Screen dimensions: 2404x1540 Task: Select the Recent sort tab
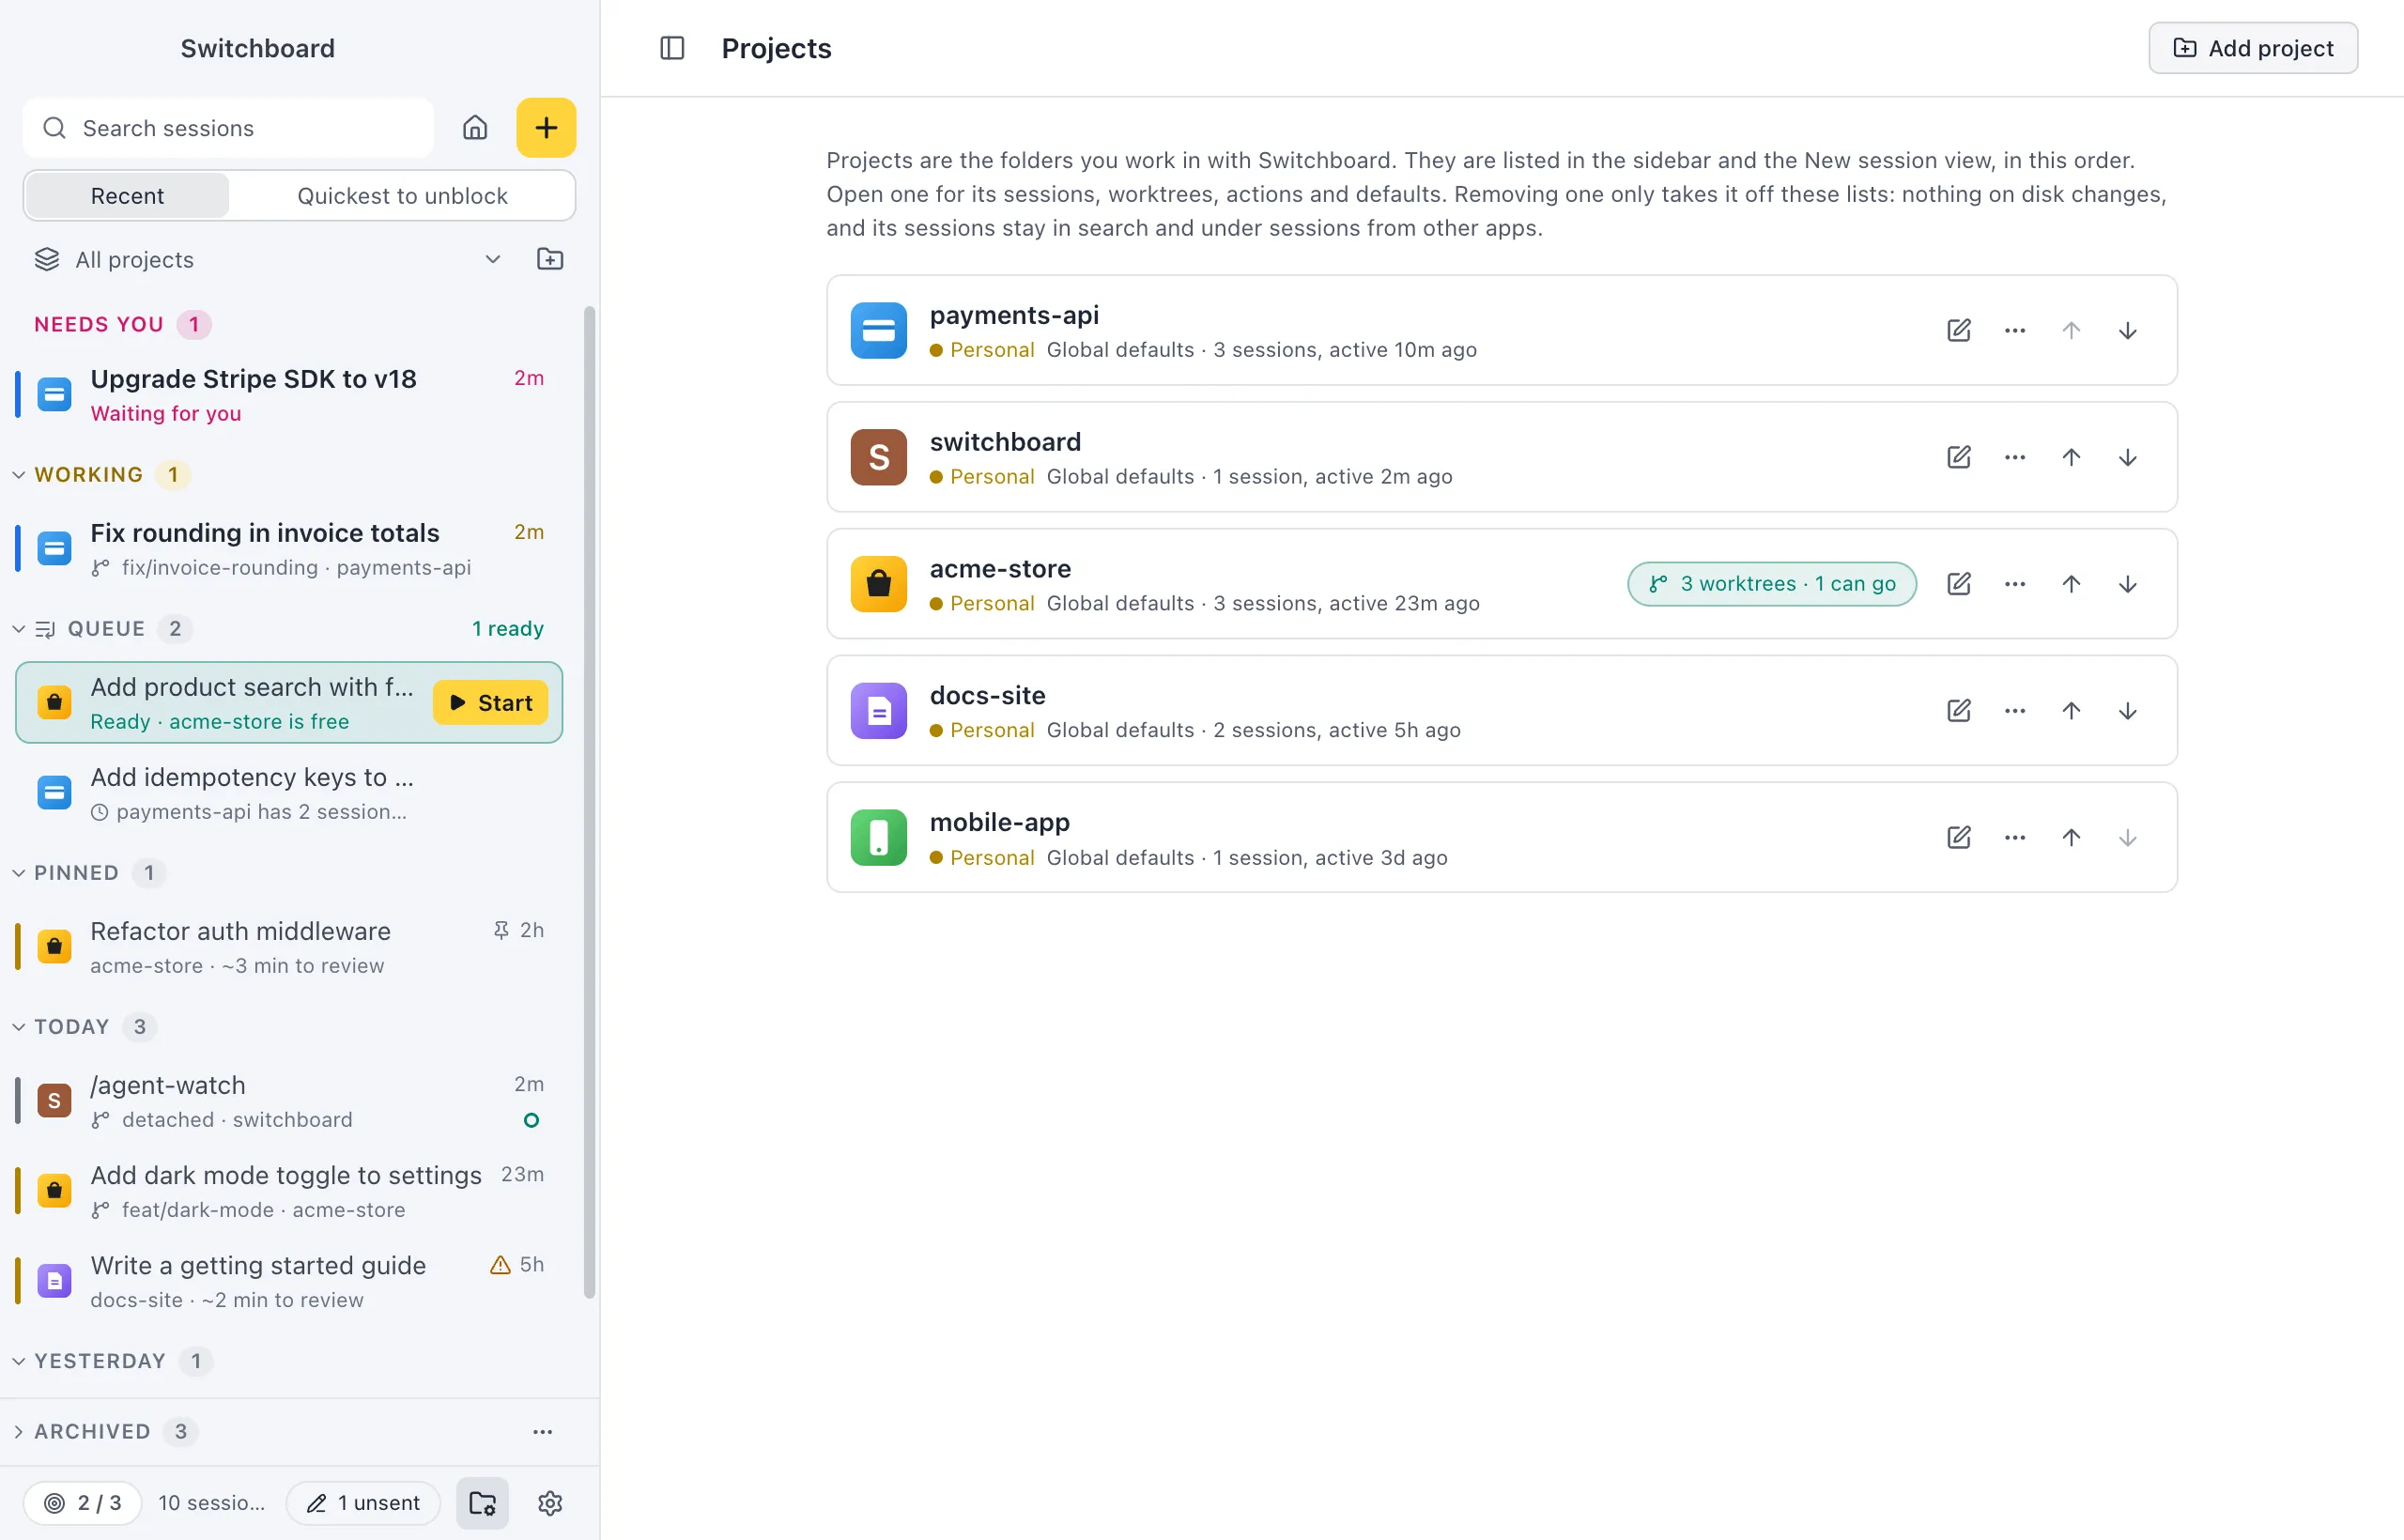pos(127,196)
